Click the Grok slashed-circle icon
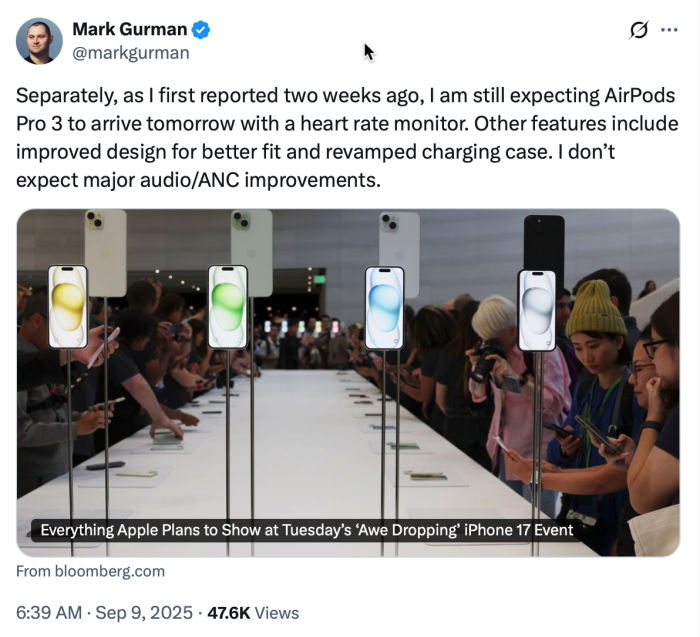Screen dimensions: 700x637 pyautogui.click(x=639, y=31)
